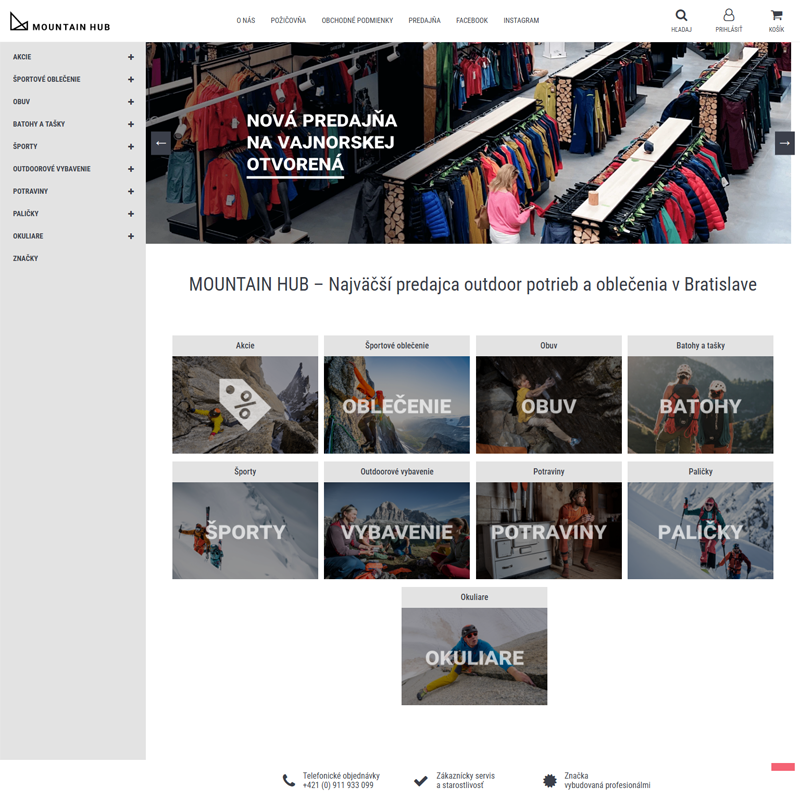This screenshot has width=800, height=800.
Task: Select Akcie in the left sidebar
Action: (22, 57)
